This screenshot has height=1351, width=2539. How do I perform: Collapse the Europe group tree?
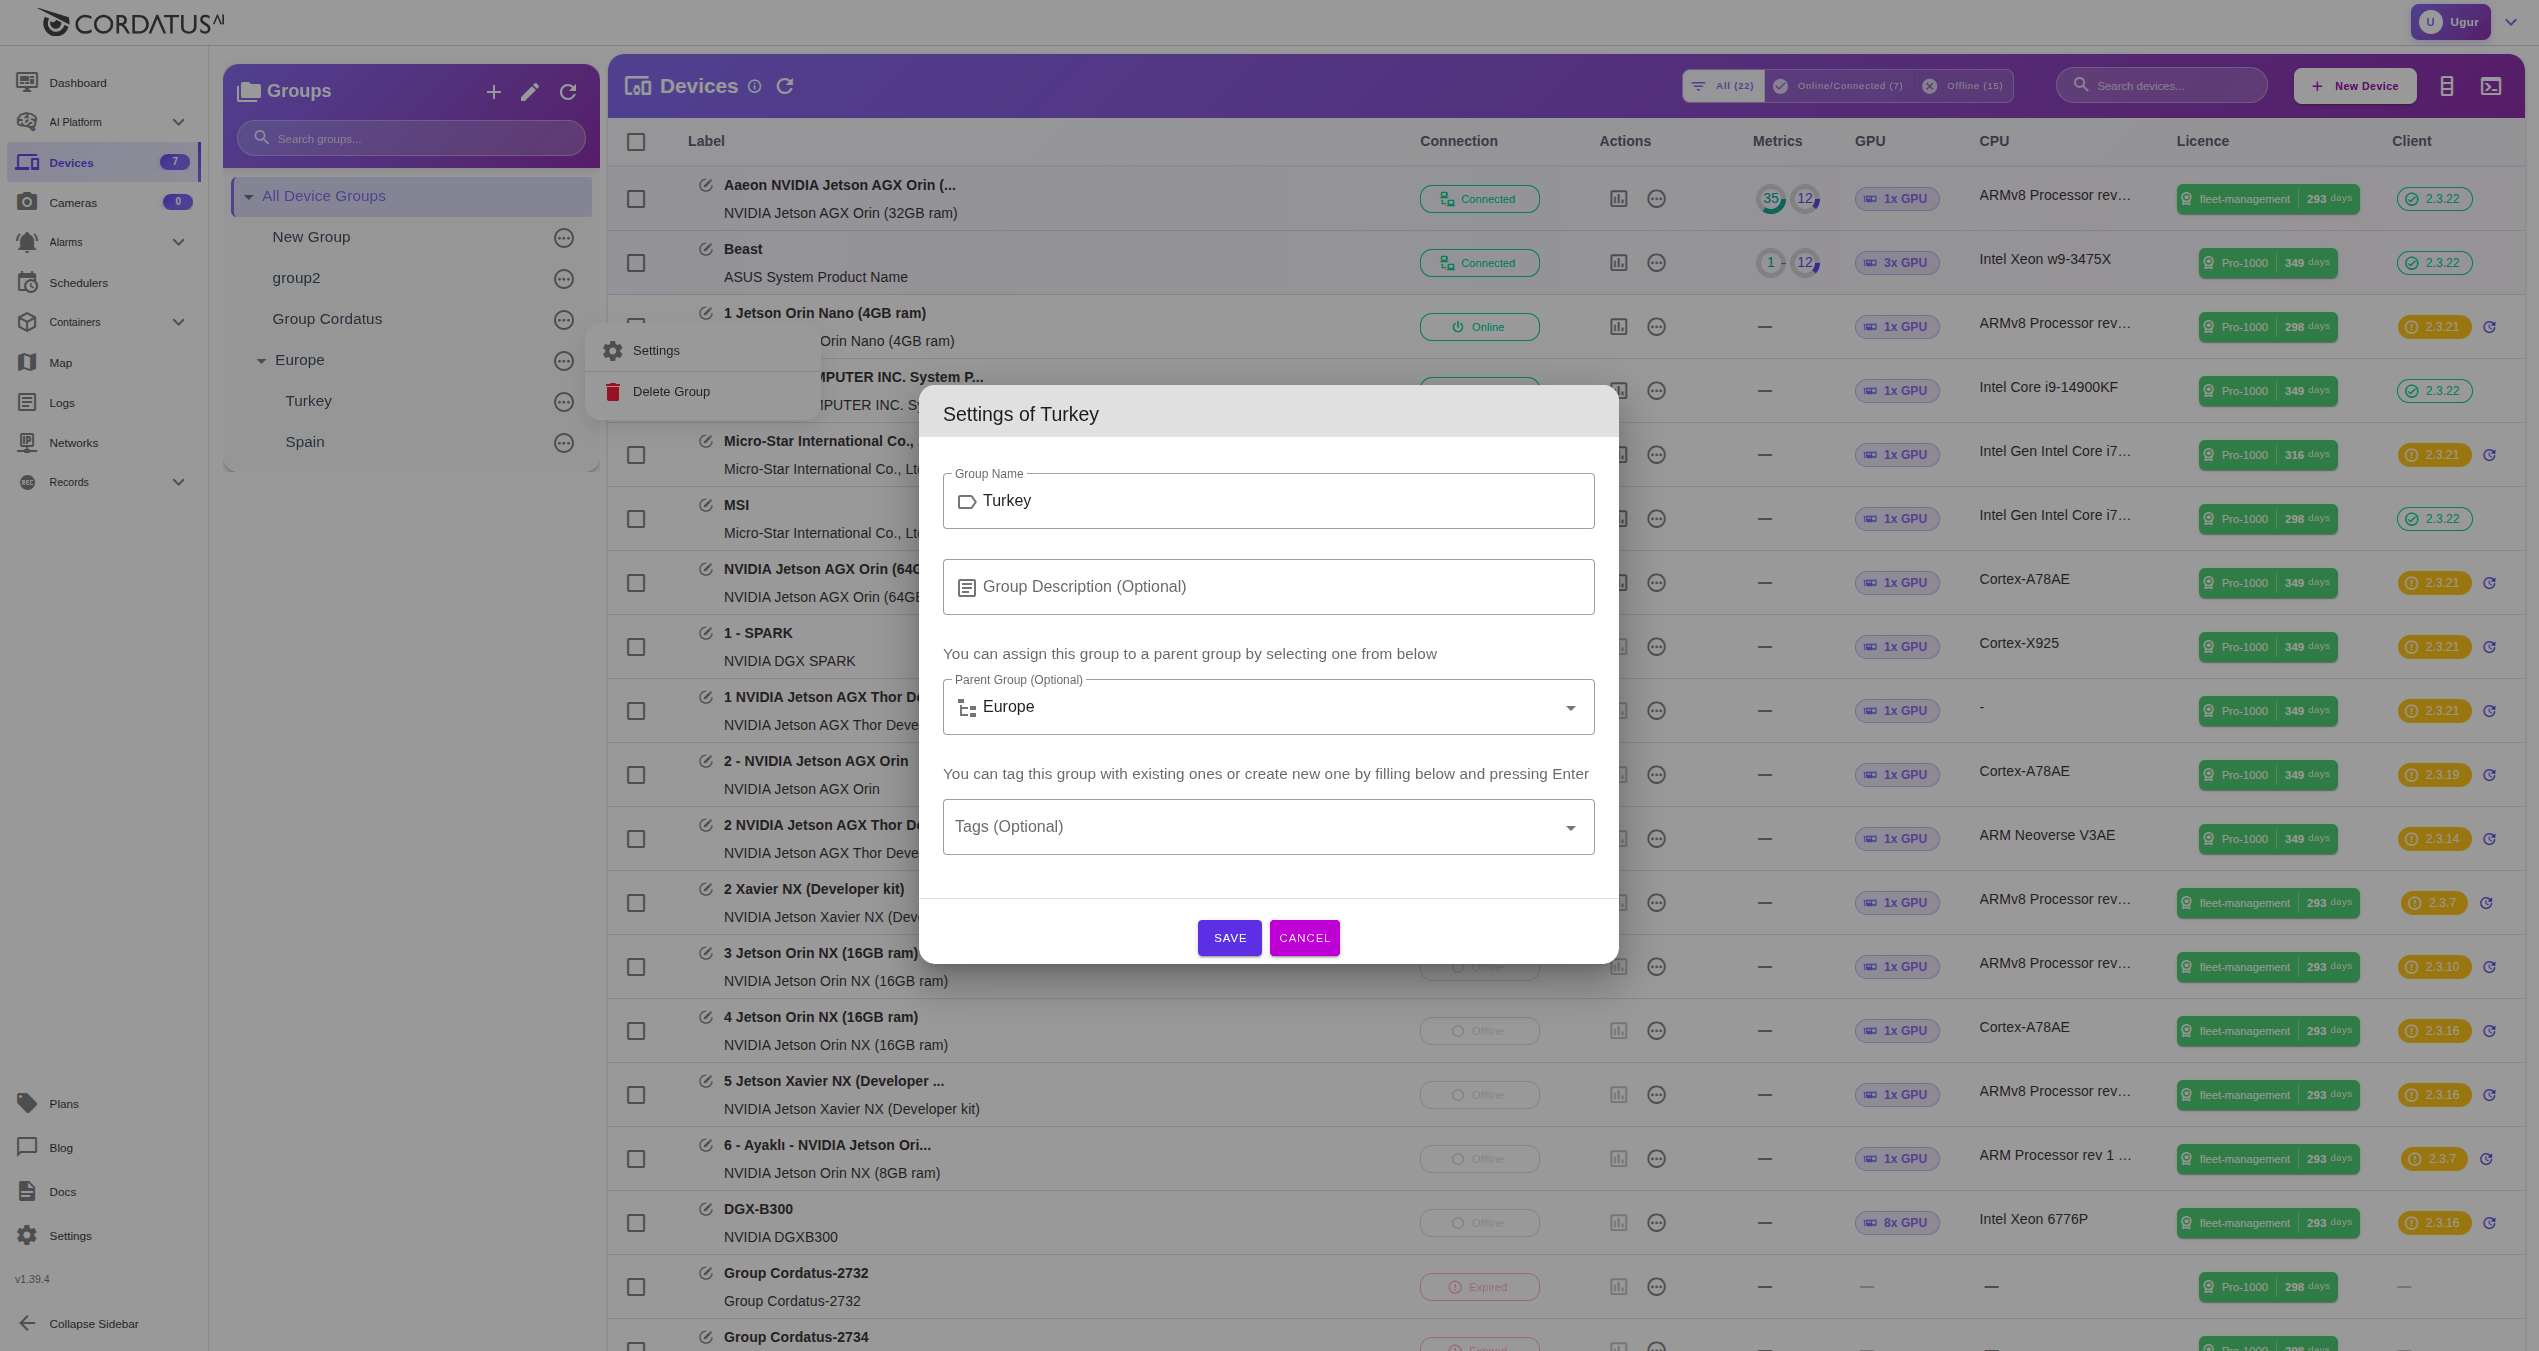tap(261, 361)
